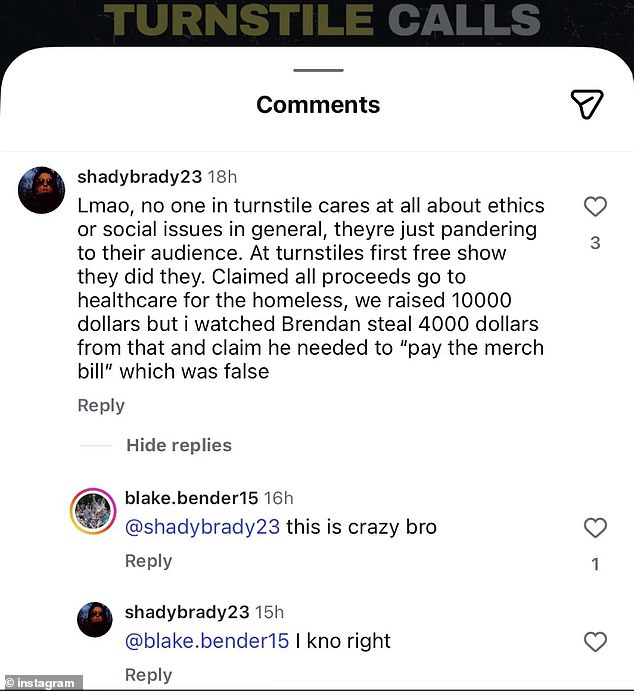Viewport: 634px width, 691px height.
Task: View the 3 likes on the top comment
Action: click(x=595, y=243)
